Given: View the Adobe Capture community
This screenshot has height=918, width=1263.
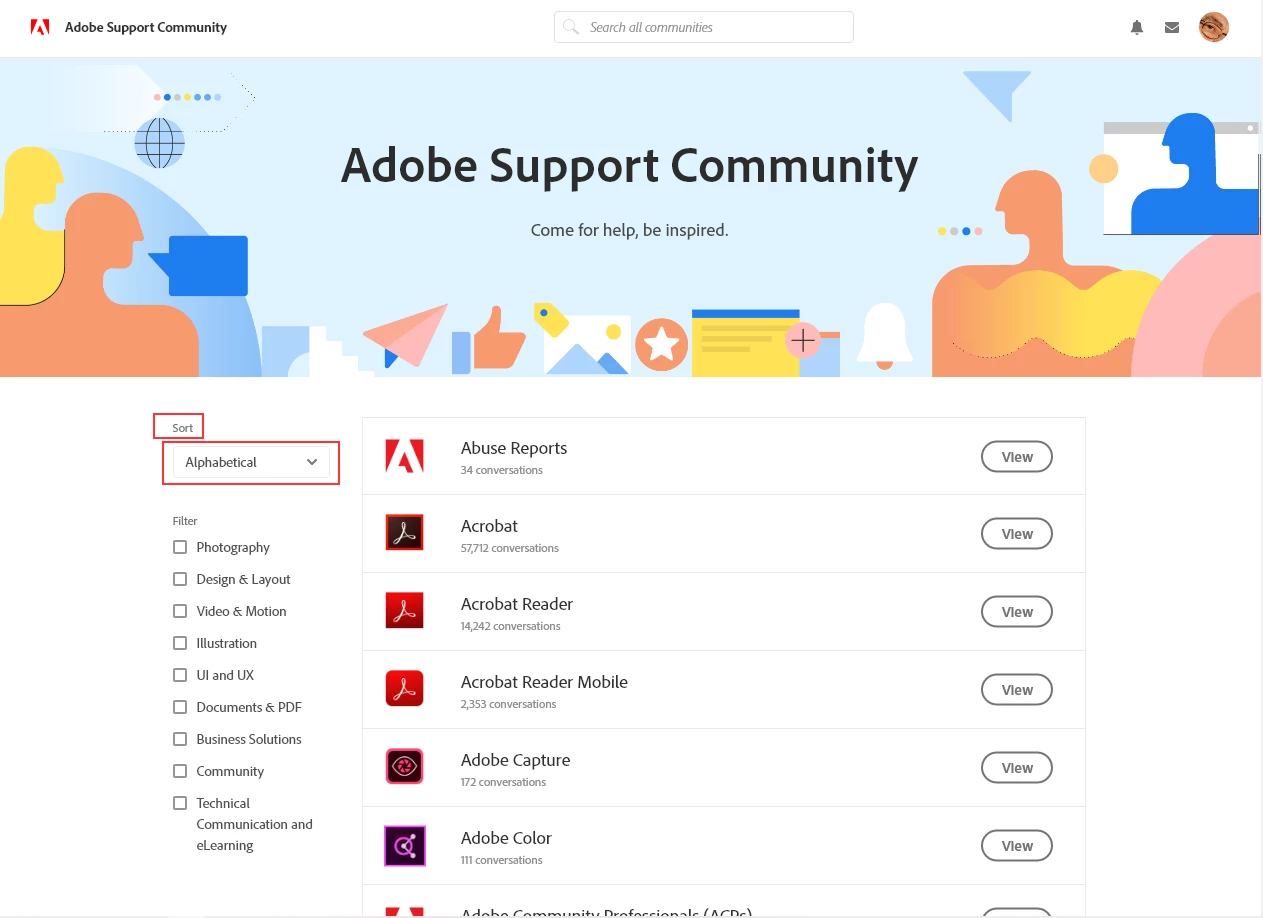Looking at the screenshot, I should tap(1017, 768).
